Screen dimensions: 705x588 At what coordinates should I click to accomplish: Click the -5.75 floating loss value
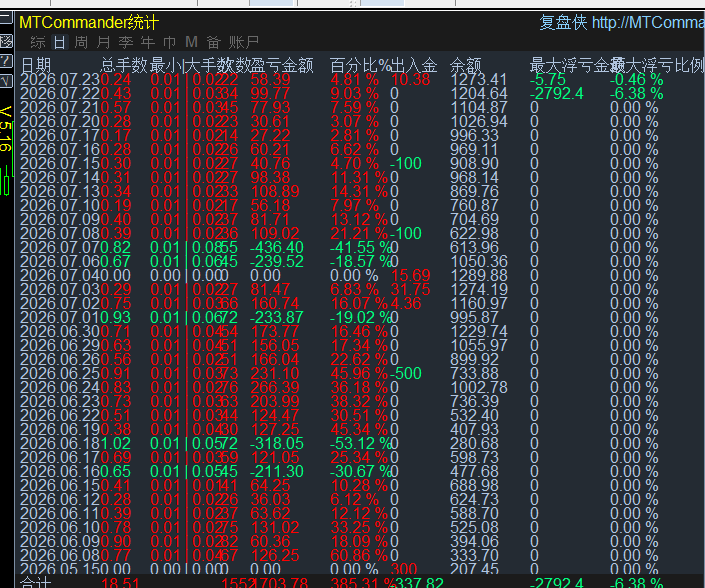pos(548,80)
